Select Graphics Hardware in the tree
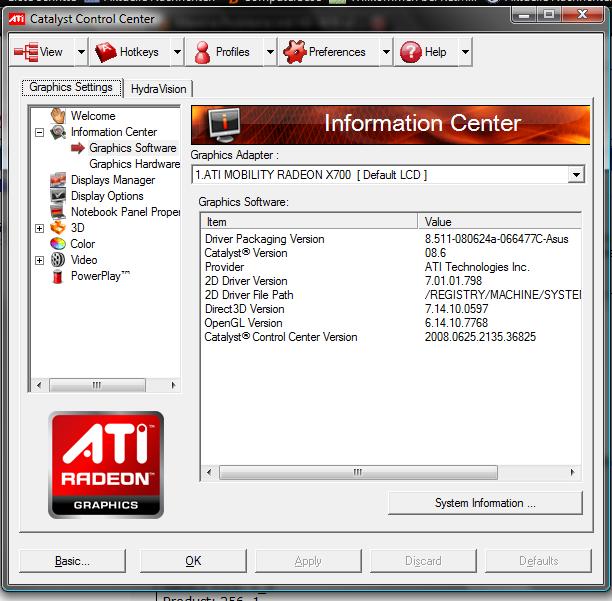 point(134,164)
